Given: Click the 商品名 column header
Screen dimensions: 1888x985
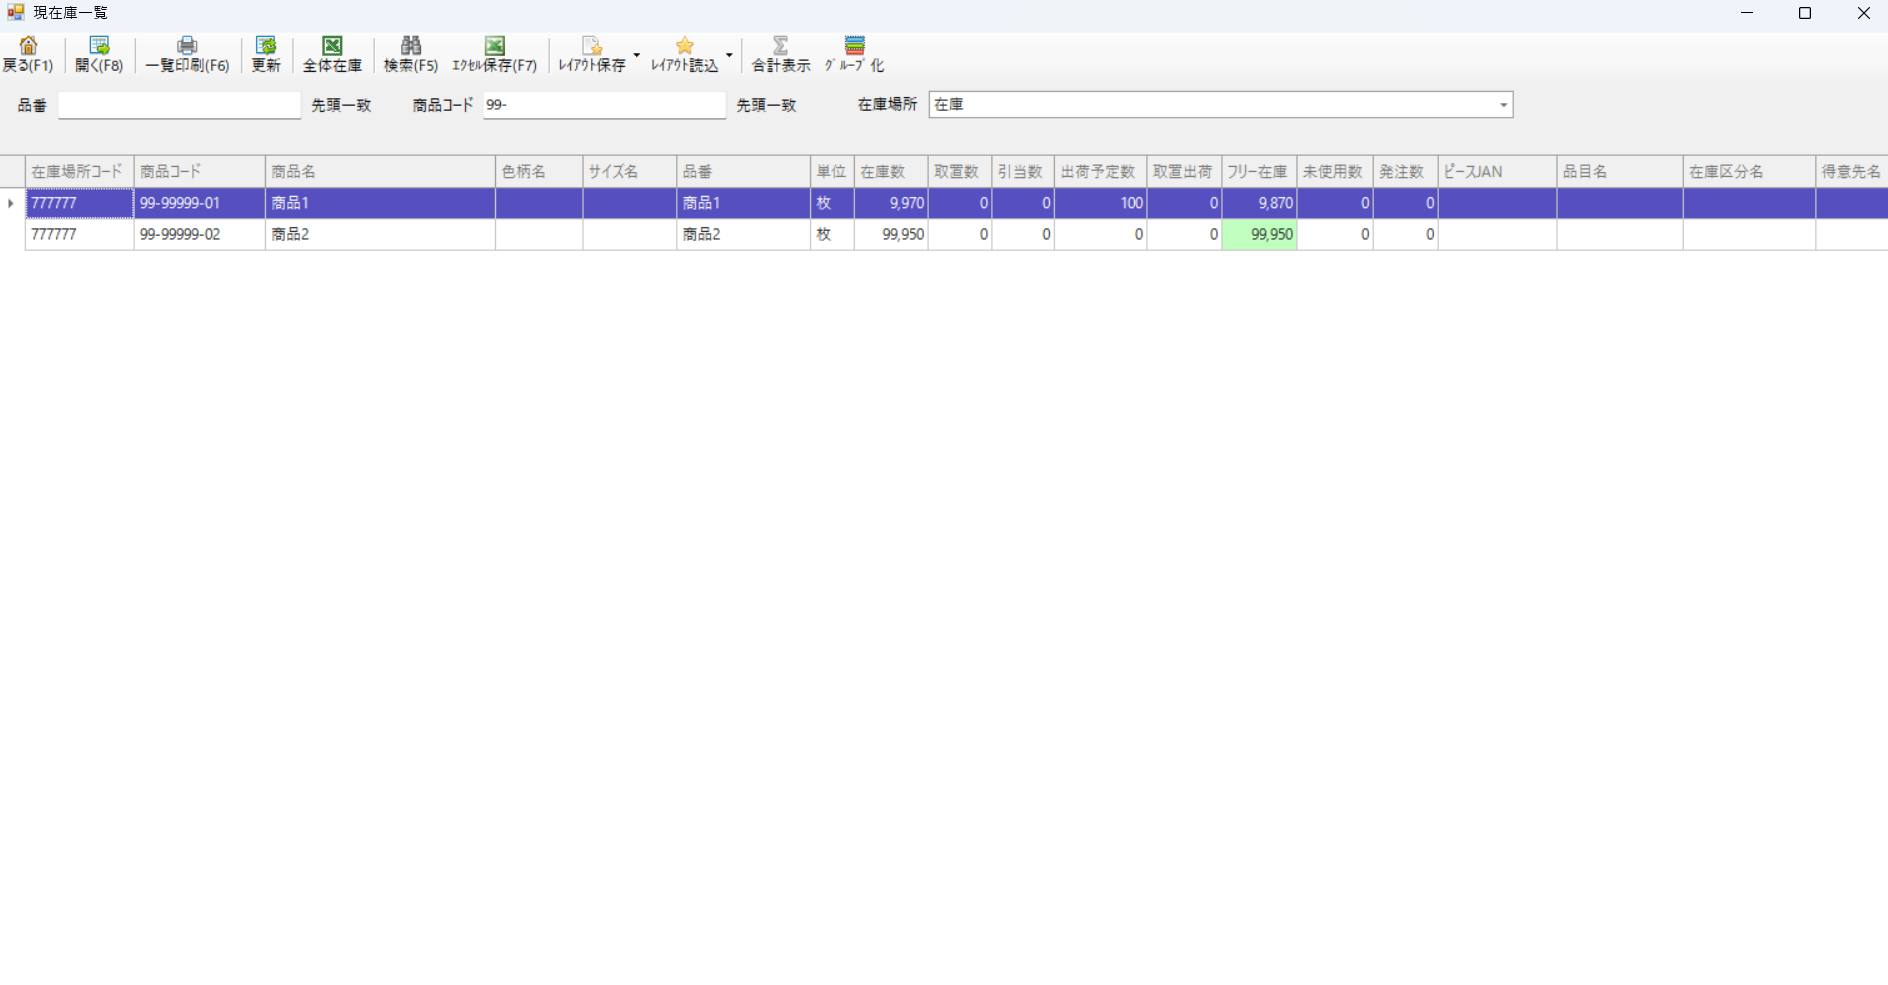Looking at the screenshot, I should 379,172.
